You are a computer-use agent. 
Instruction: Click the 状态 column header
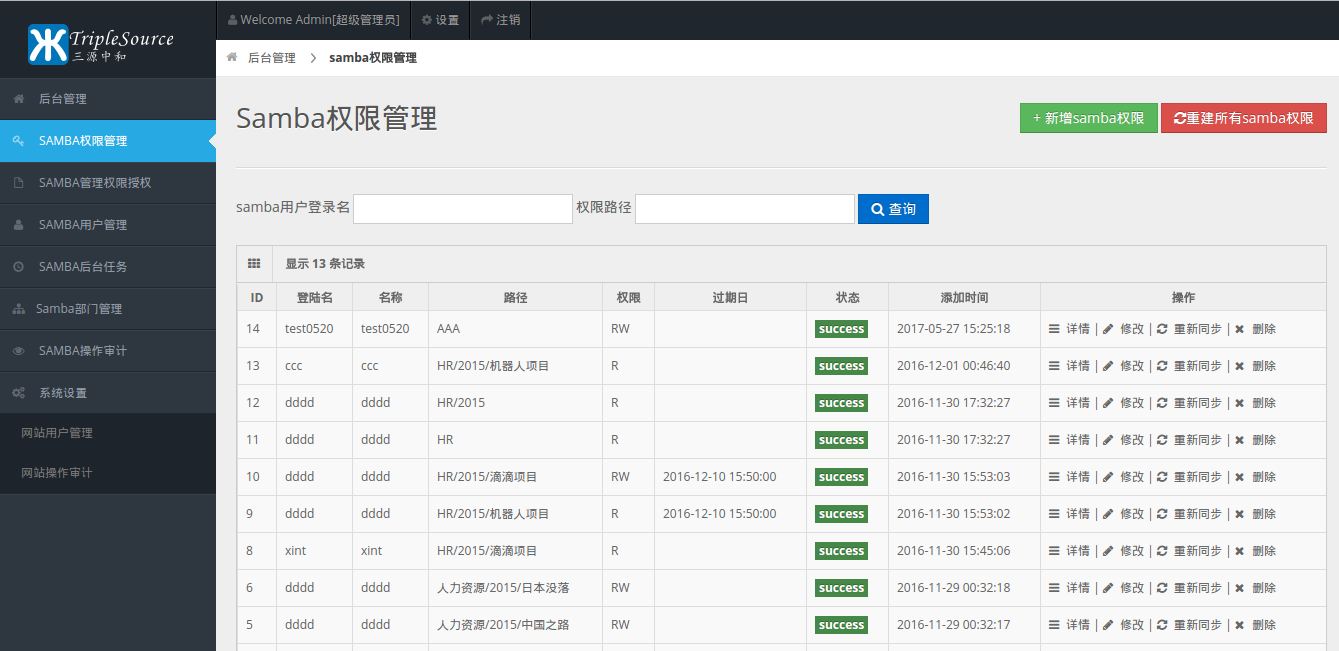point(847,297)
